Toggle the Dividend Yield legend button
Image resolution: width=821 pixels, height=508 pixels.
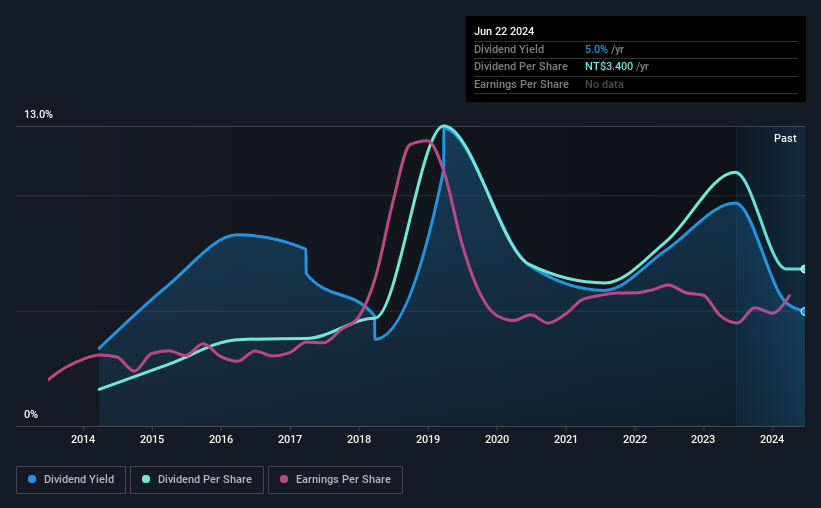71,480
